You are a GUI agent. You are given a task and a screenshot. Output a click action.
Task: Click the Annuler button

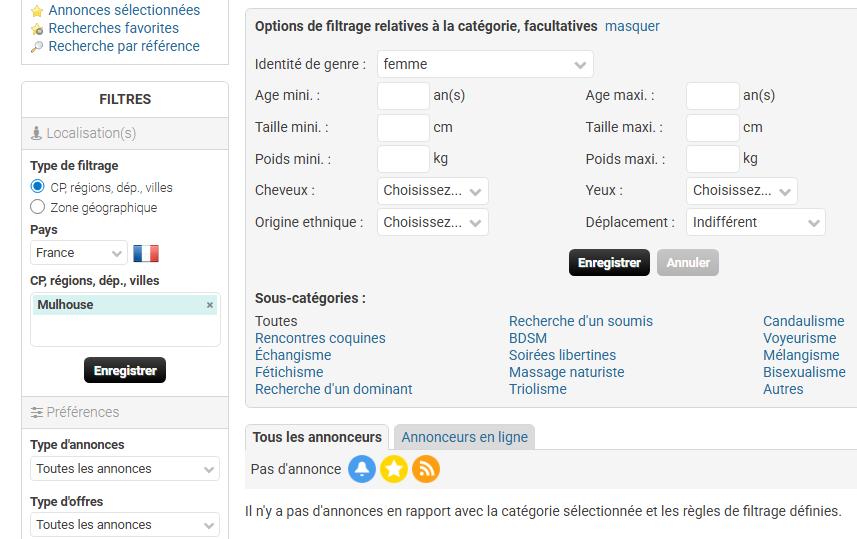point(688,263)
